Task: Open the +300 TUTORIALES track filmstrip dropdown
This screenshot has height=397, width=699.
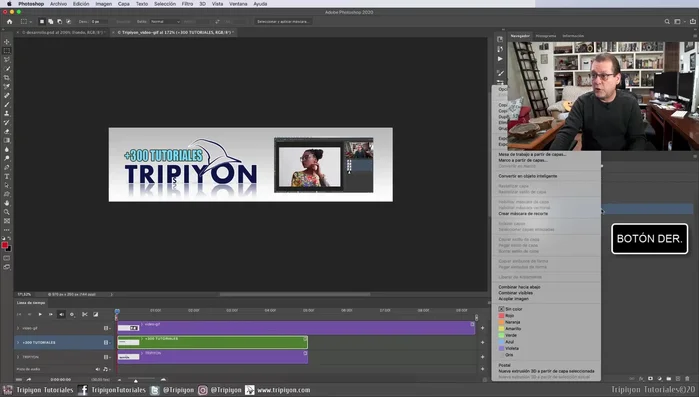Action: click(107, 342)
